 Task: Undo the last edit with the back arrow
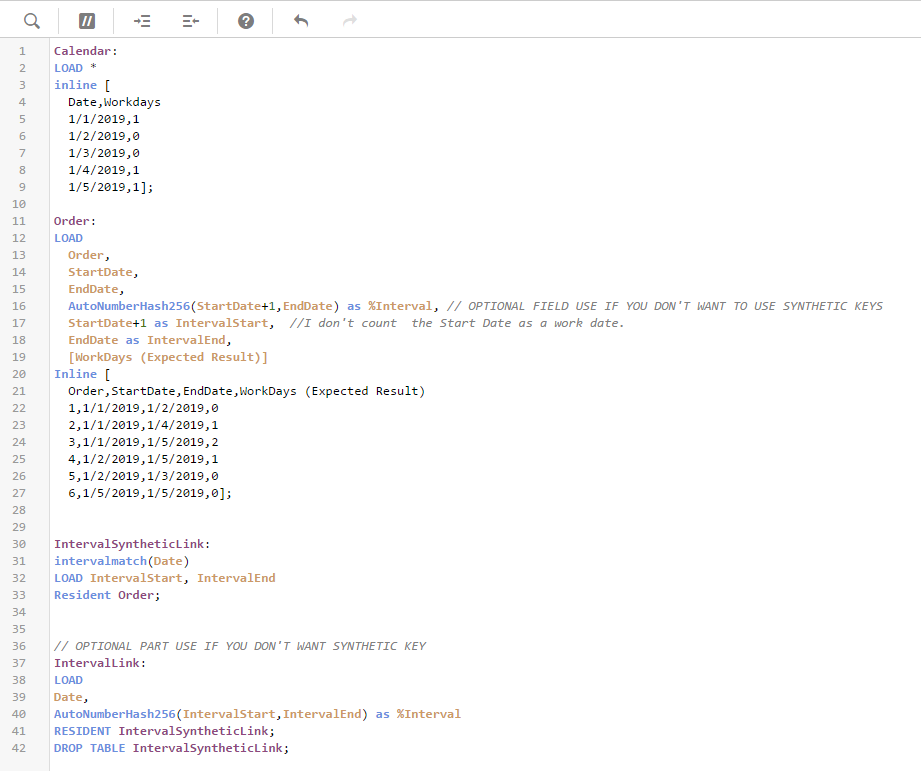click(301, 21)
